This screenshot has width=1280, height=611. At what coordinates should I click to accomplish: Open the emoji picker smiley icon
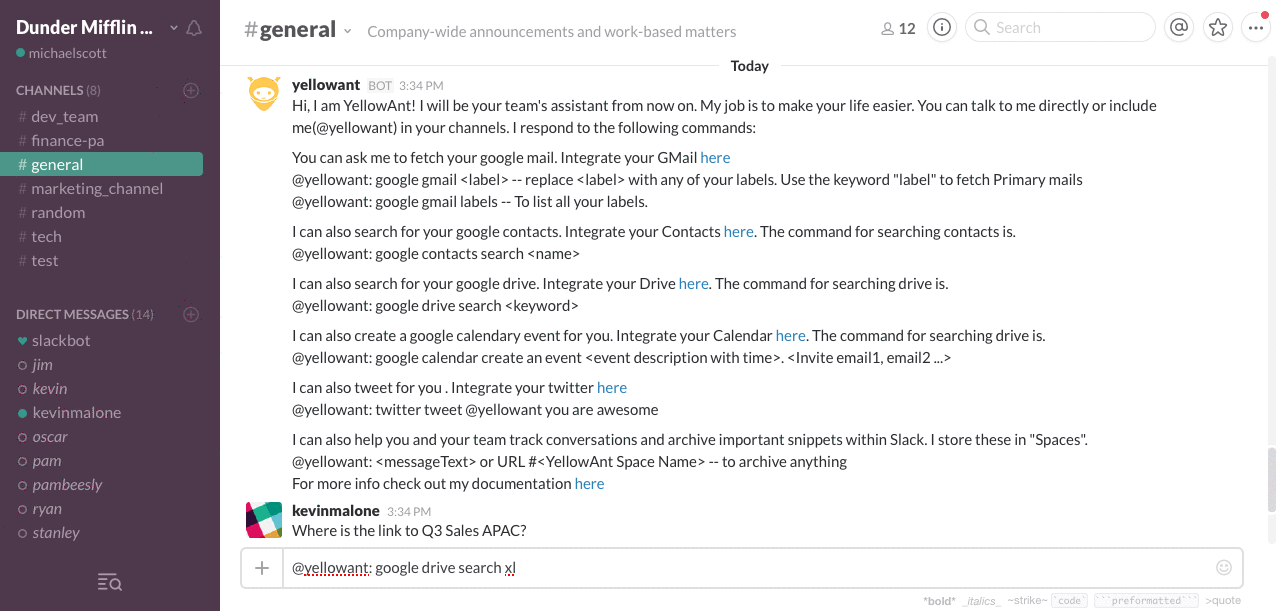(x=1224, y=568)
